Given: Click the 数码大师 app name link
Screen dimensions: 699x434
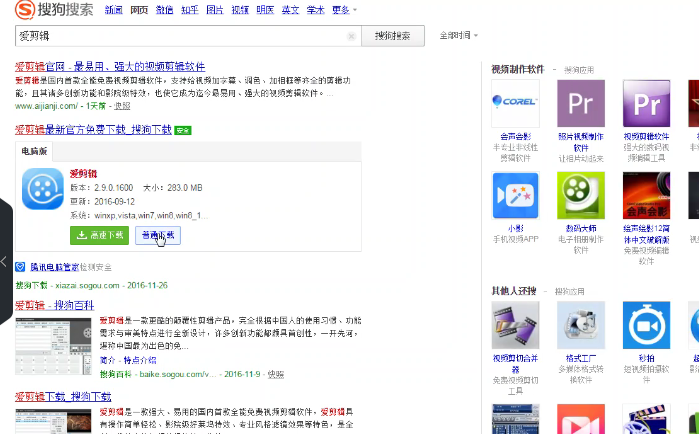Looking at the screenshot, I should pyautogui.click(x=581, y=228).
